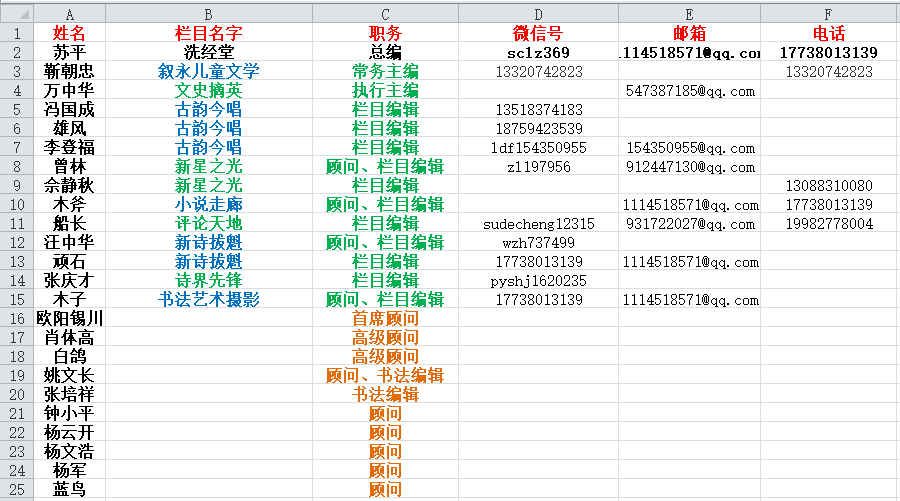Select the 微信号 header cell
This screenshot has height=501, width=900.
[538, 33]
